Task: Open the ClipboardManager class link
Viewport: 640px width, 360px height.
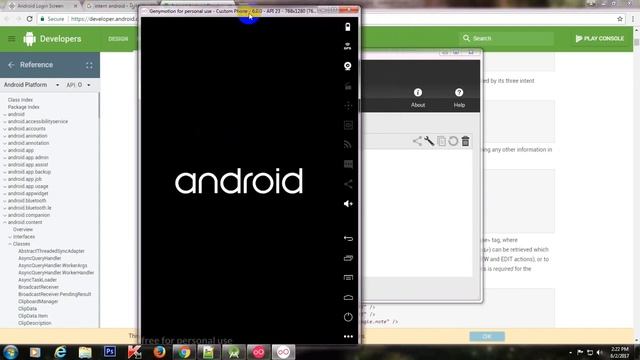Action: (38, 302)
